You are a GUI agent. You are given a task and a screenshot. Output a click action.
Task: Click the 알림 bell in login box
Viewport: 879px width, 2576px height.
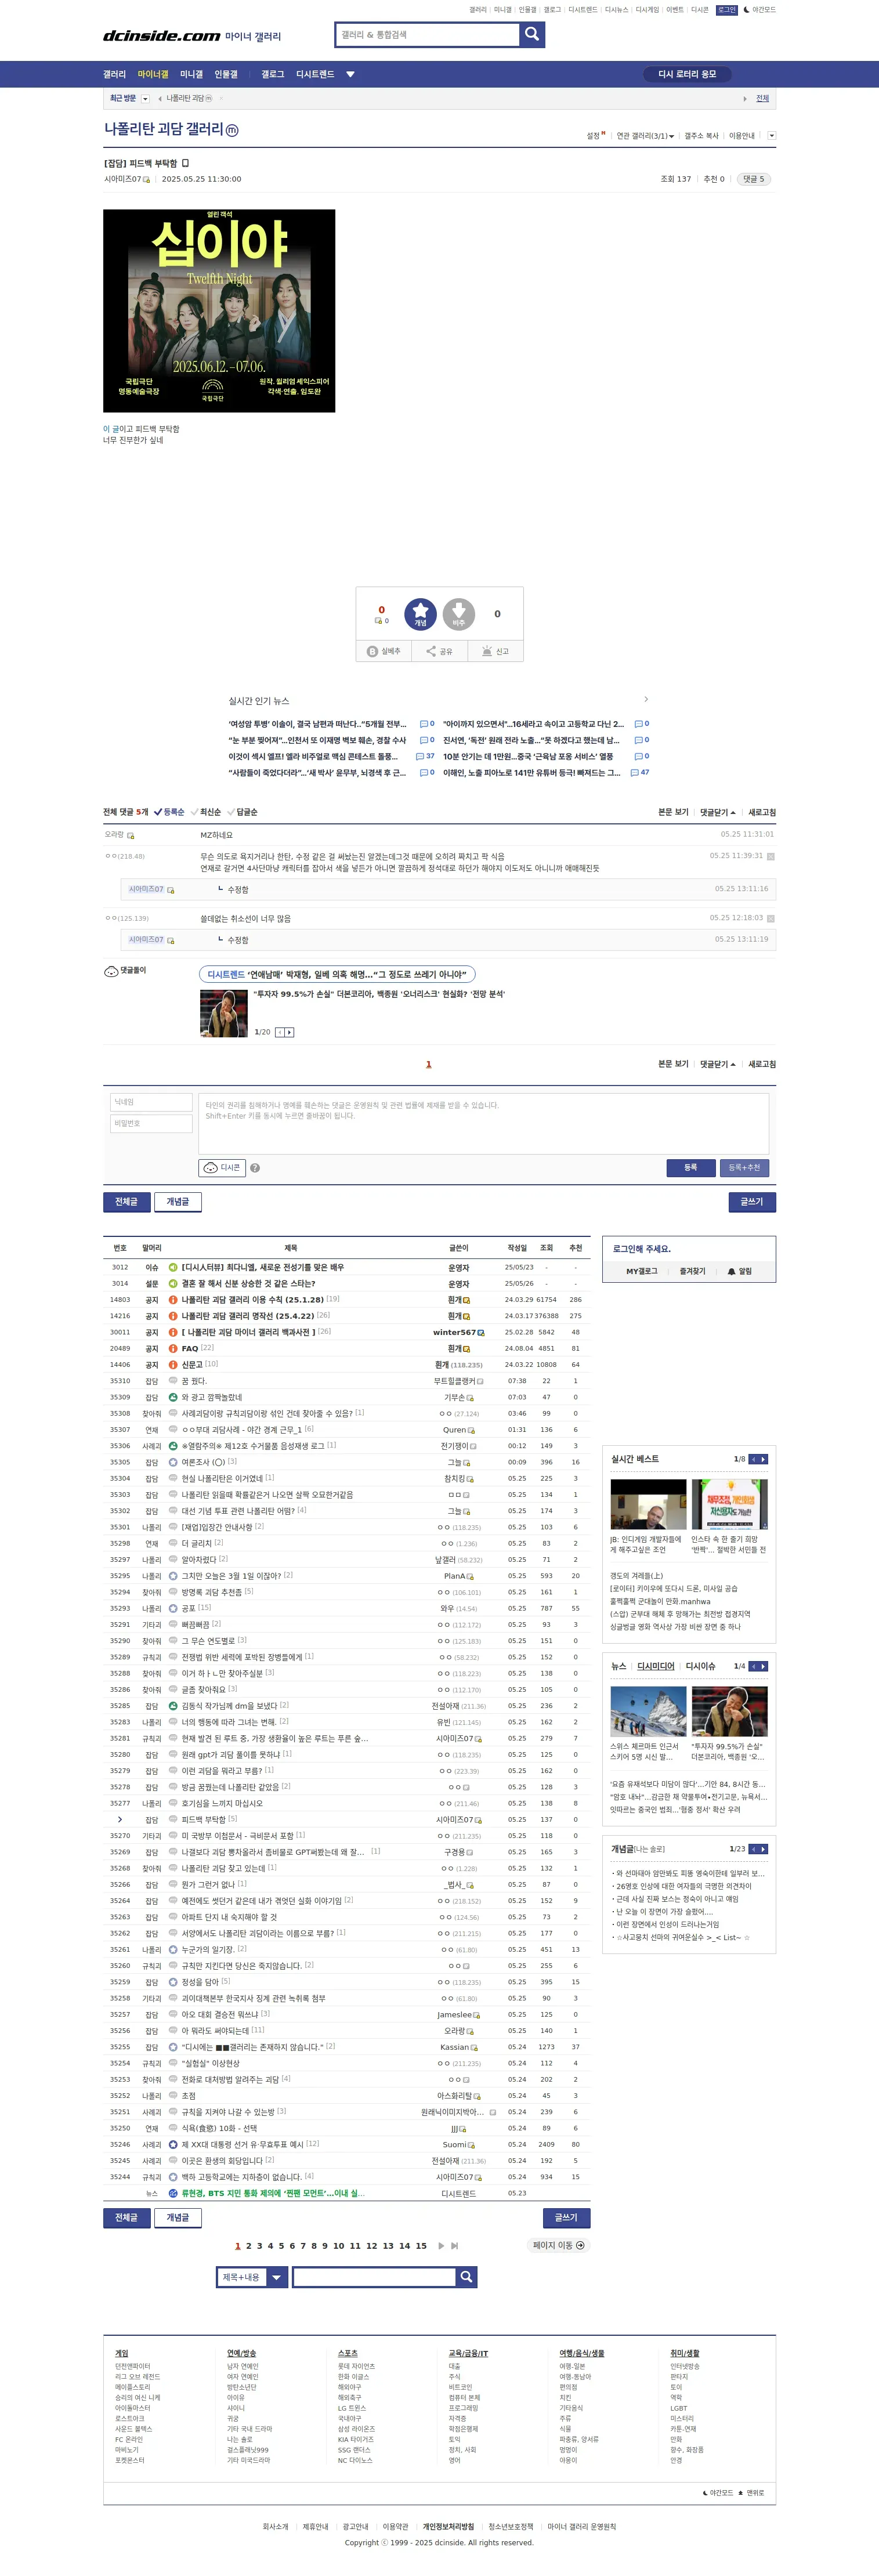click(739, 1271)
